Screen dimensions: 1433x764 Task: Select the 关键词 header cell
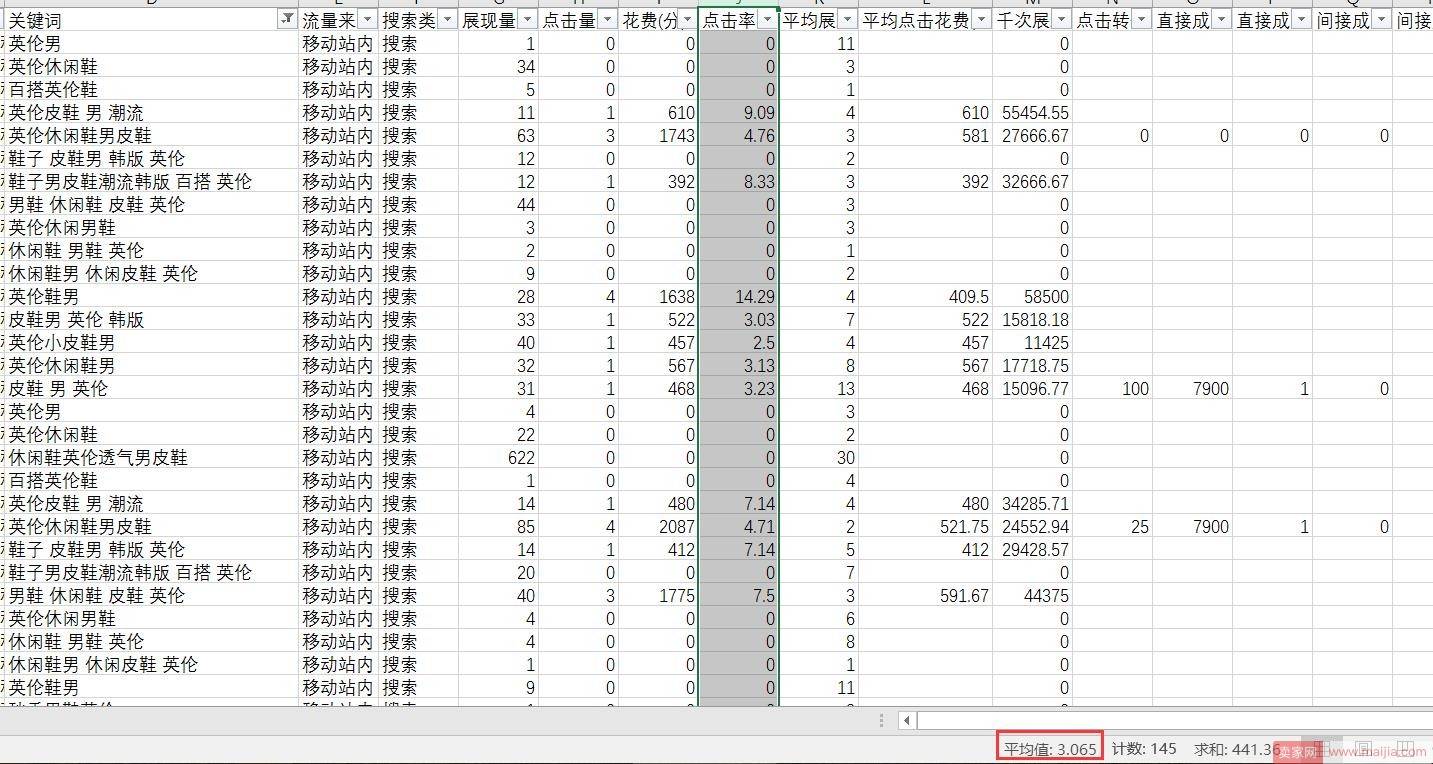pyautogui.click(x=152, y=20)
